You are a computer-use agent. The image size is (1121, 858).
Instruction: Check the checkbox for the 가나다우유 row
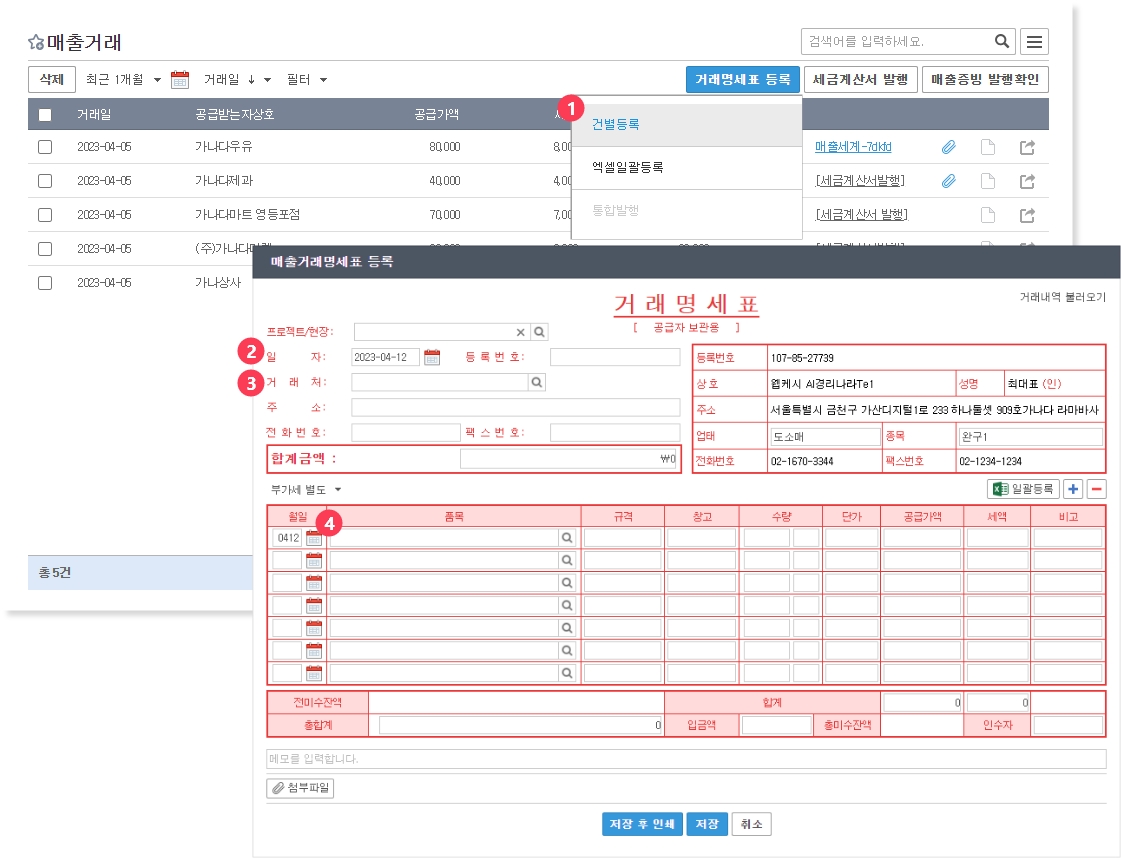click(45, 147)
